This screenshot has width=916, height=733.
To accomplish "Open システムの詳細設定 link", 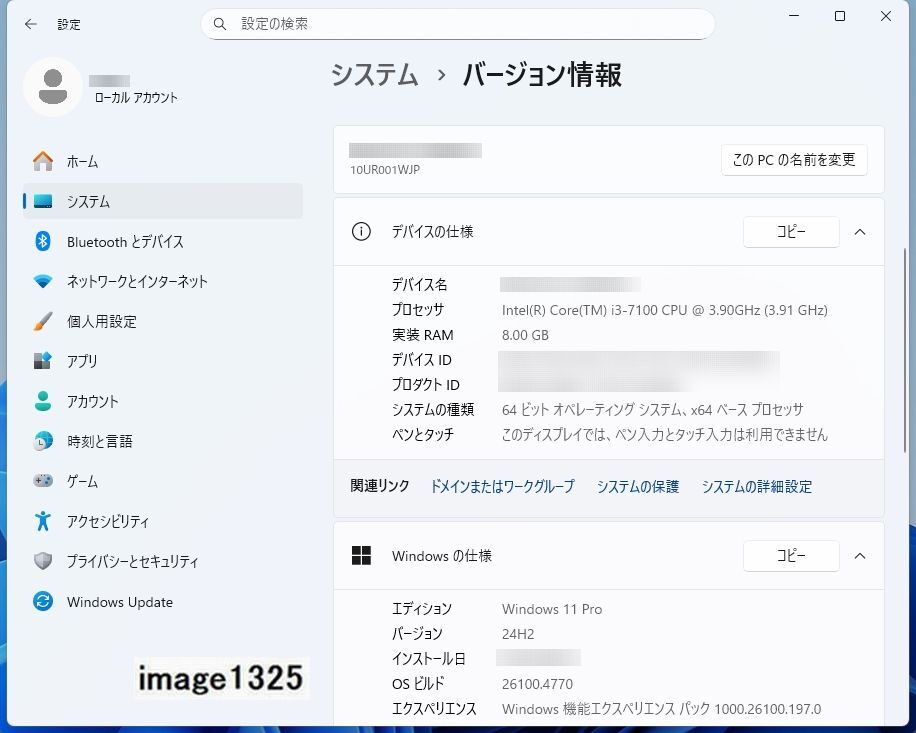I will pyautogui.click(x=757, y=486).
